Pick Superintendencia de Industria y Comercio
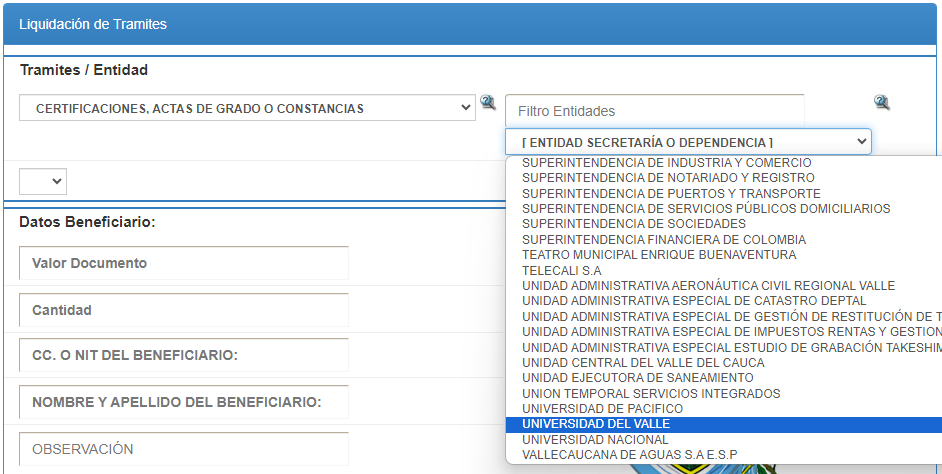Viewport: 942px width, 474px height. pyautogui.click(x=666, y=162)
